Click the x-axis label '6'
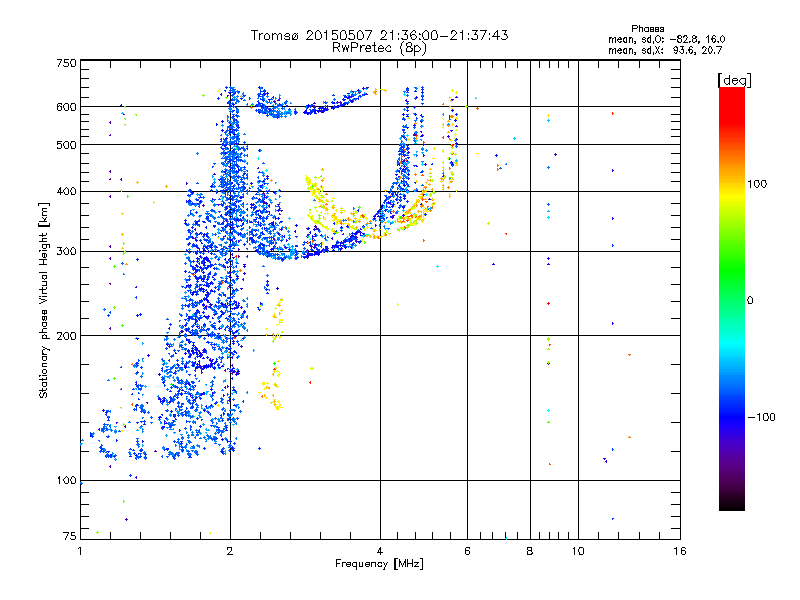Viewport: 800px width, 600px height. point(467,551)
